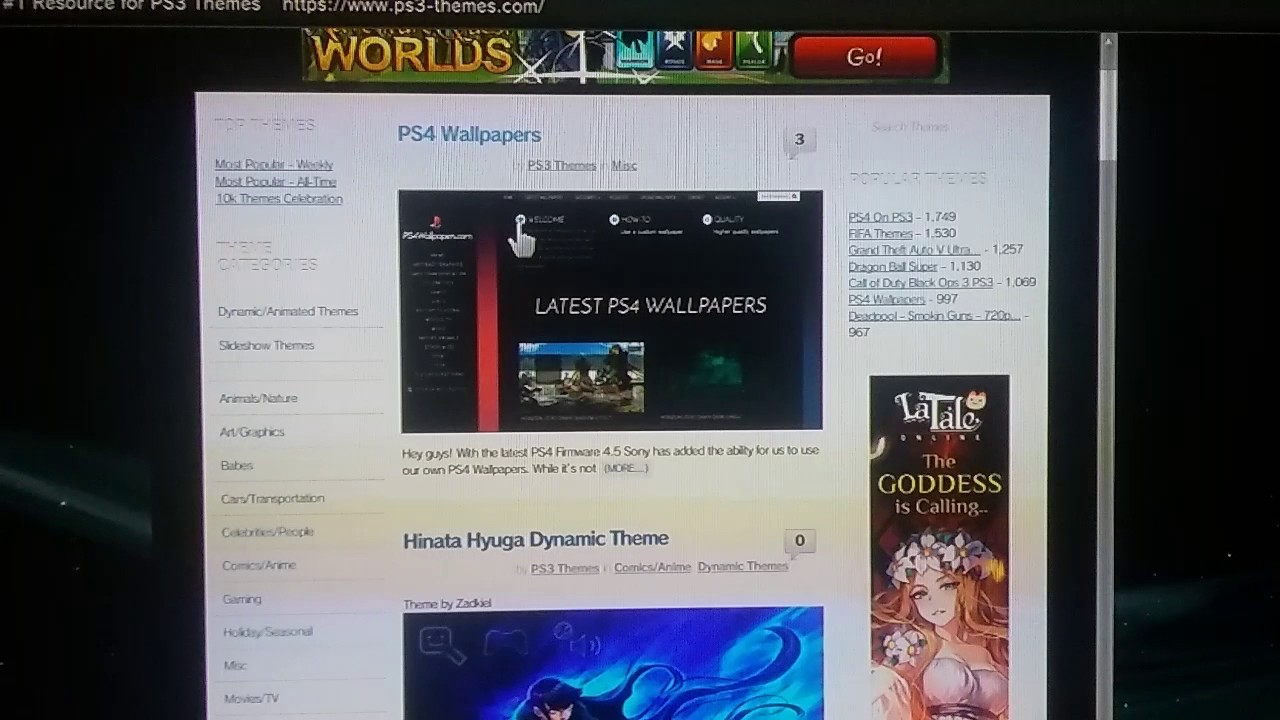This screenshot has width=1280, height=720.
Task: Open the Hinata Hyuga Dynamic Theme title
Action: [535, 539]
